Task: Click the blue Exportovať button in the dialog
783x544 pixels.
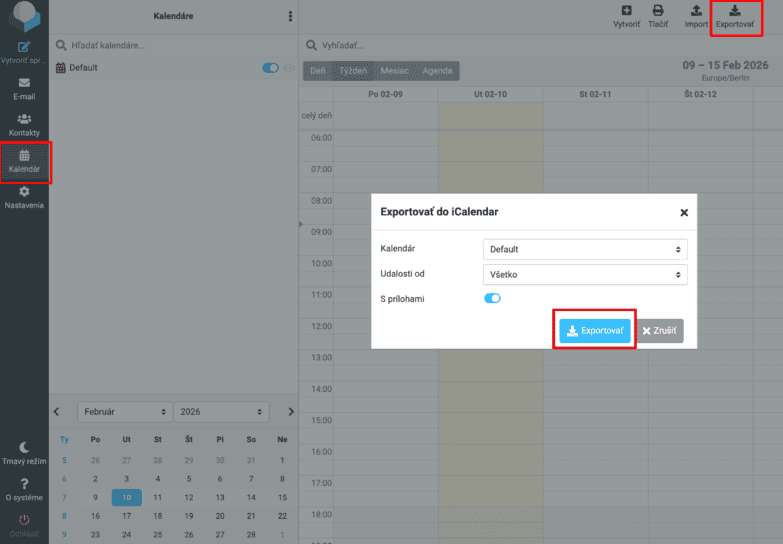Action: (x=595, y=331)
